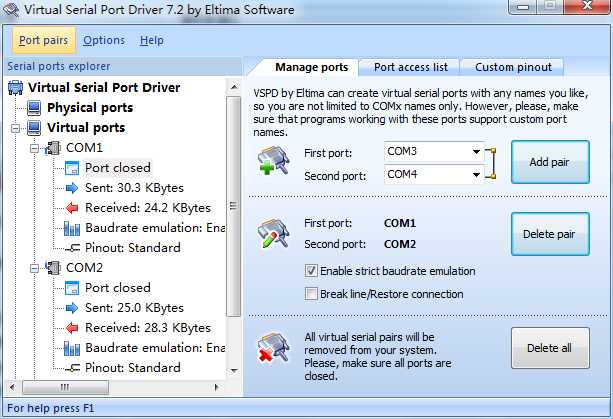Click the Pinout icon under COM2
This screenshot has width=613, height=419.
(72, 368)
